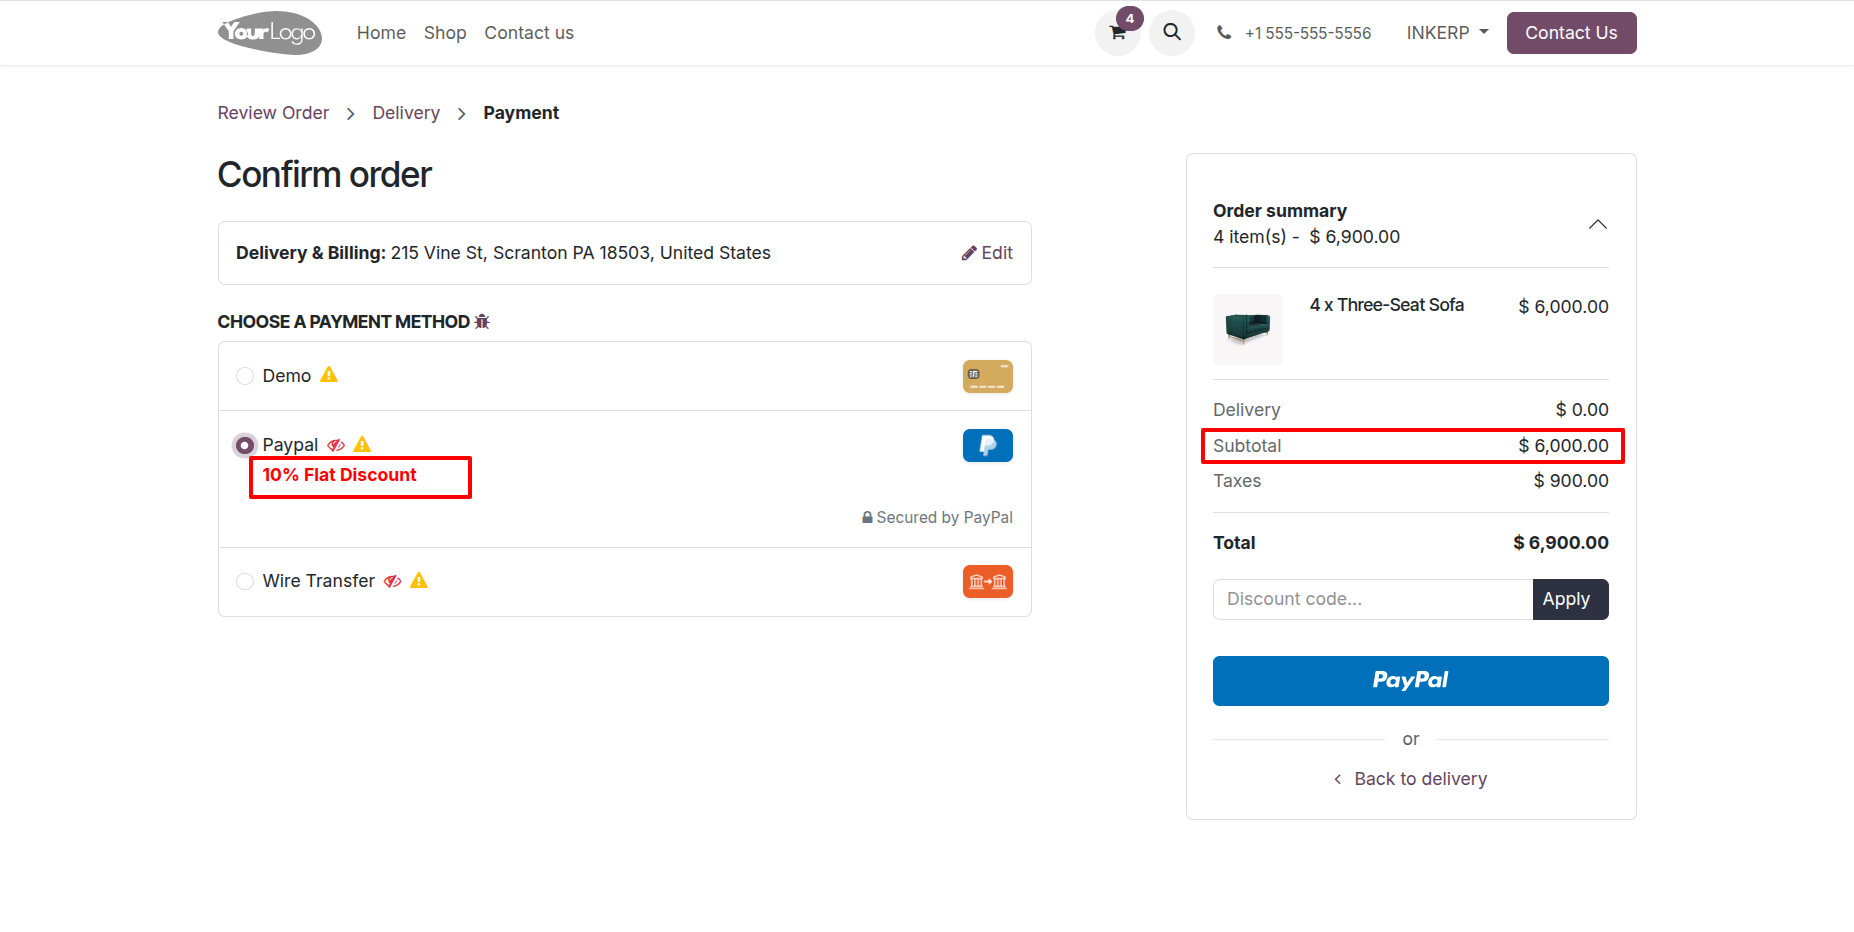Click the search magnifier icon
Image resolution: width=1854 pixels, height=932 pixels.
pyautogui.click(x=1172, y=33)
